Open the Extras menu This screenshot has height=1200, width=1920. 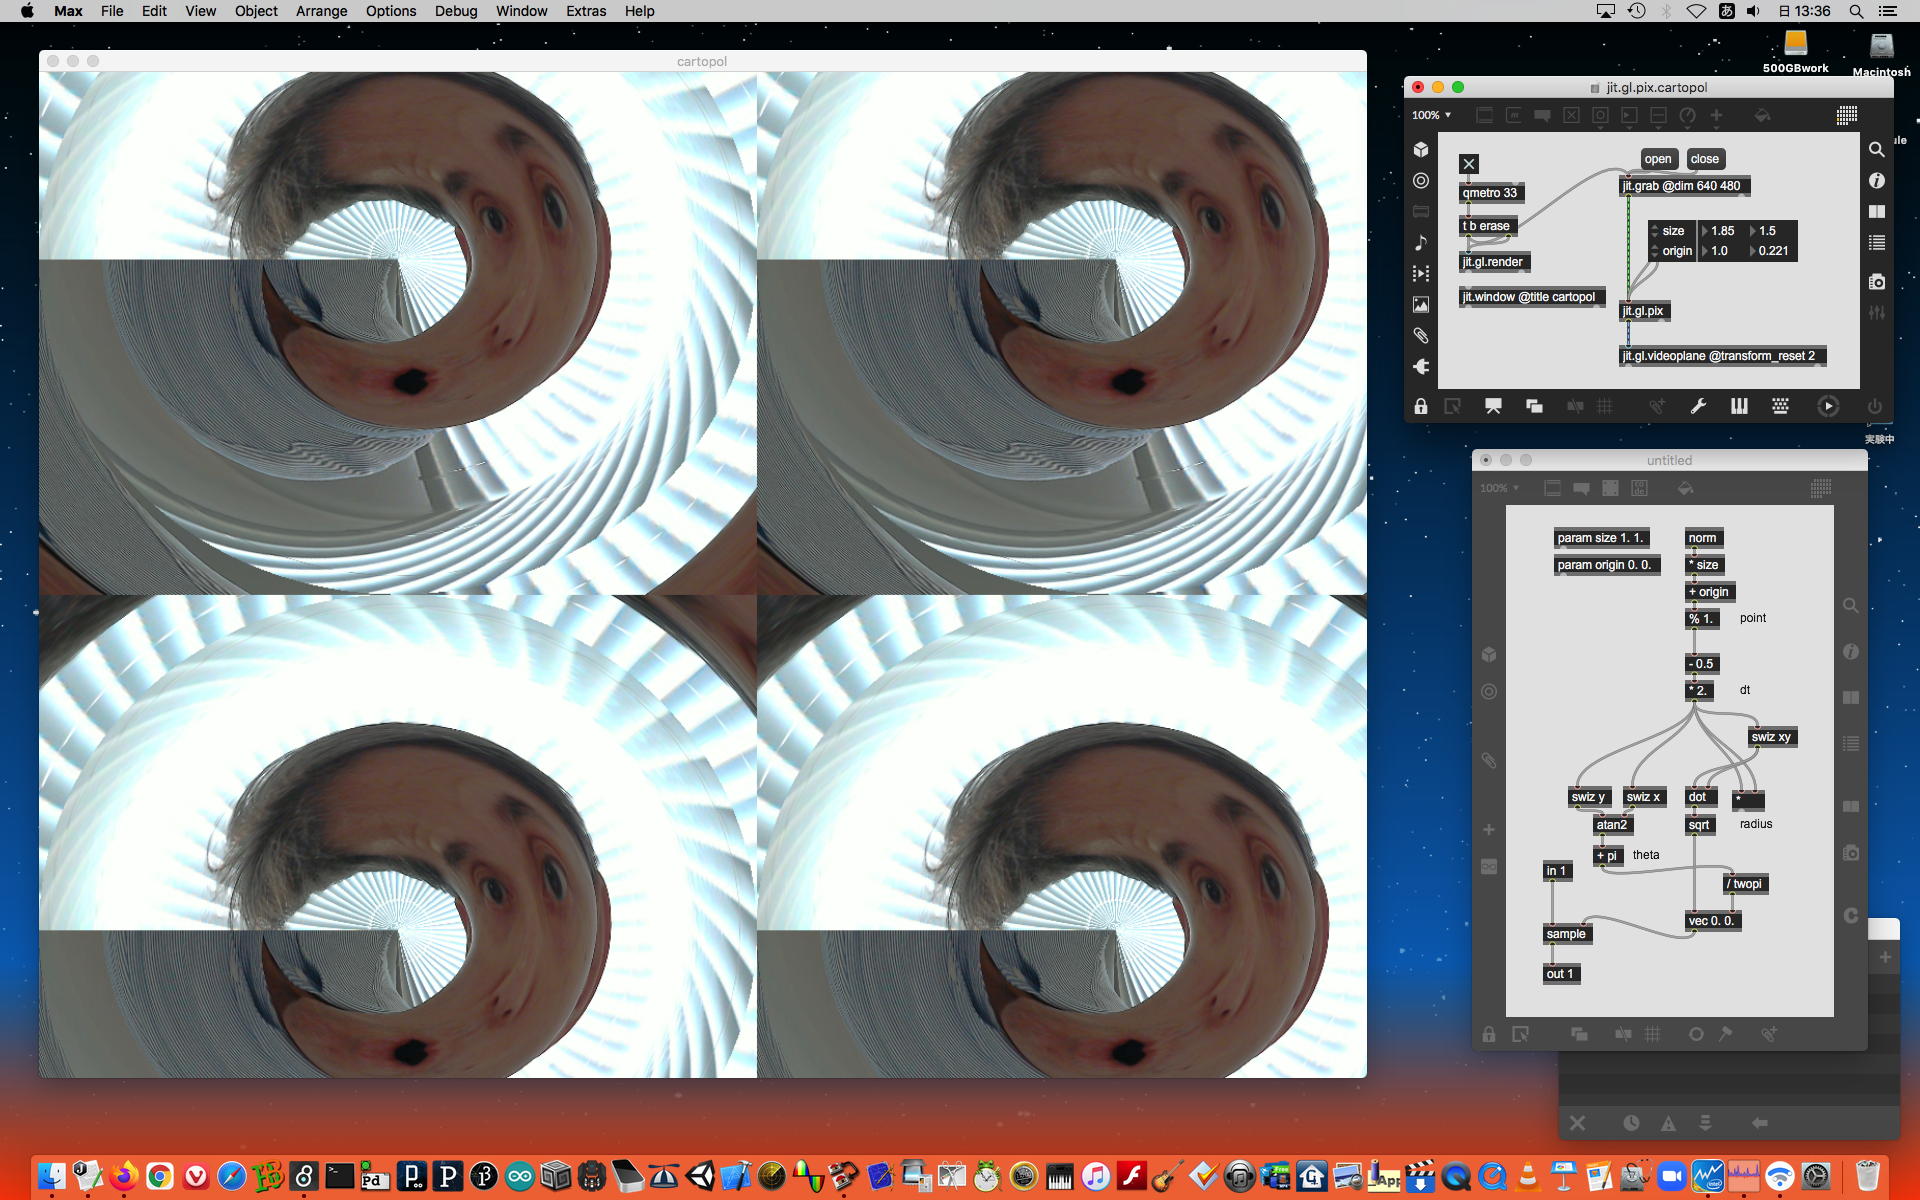coord(585,11)
